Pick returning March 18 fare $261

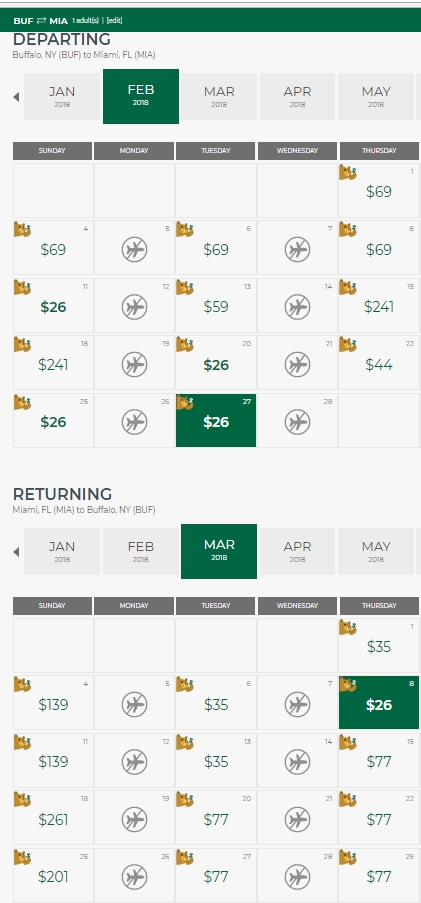click(53, 818)
